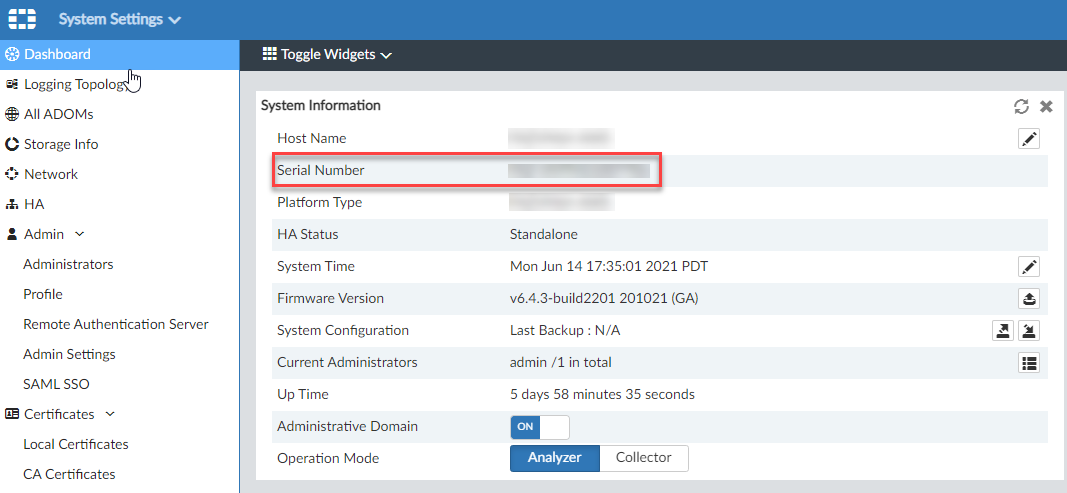
Task: Open System Settings dropdown menu
Action: (120, 19)
